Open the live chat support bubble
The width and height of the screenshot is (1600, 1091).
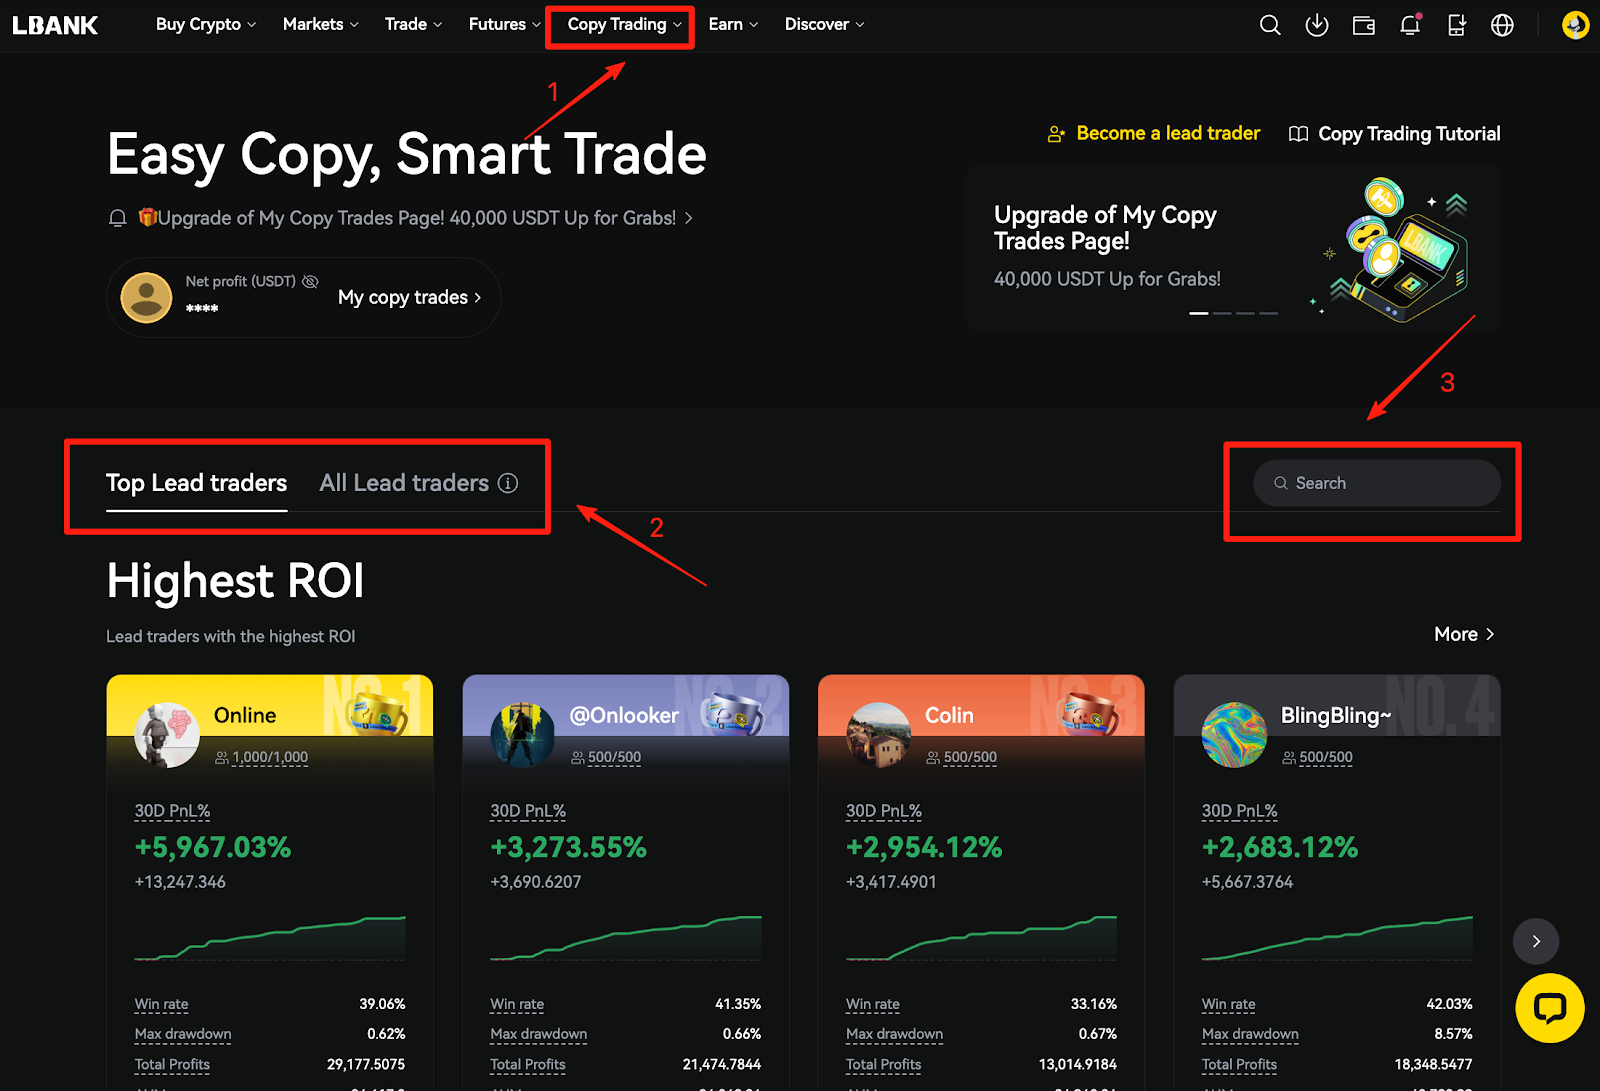(x=1549, y=1008)
